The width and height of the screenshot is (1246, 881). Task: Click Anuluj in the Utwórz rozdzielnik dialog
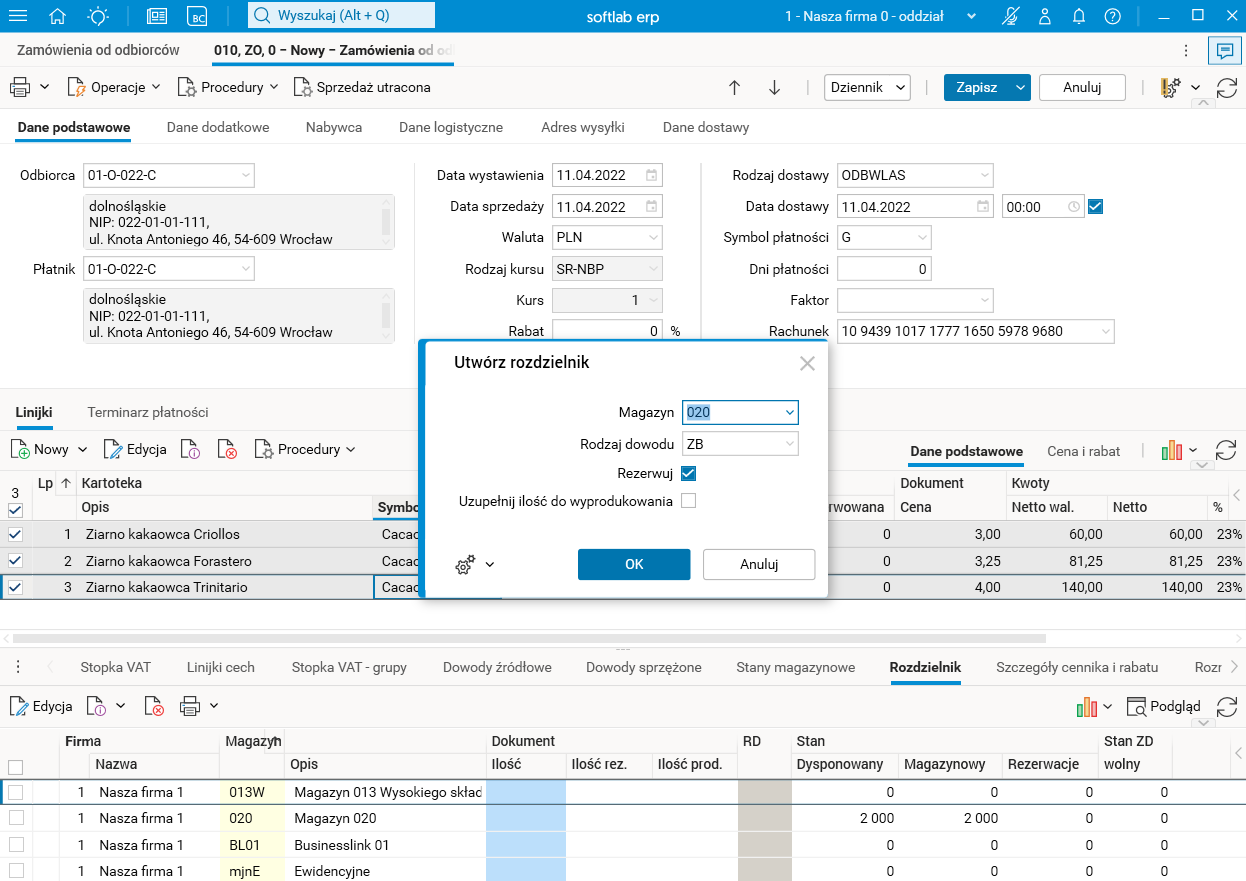(x=759, y=564)
